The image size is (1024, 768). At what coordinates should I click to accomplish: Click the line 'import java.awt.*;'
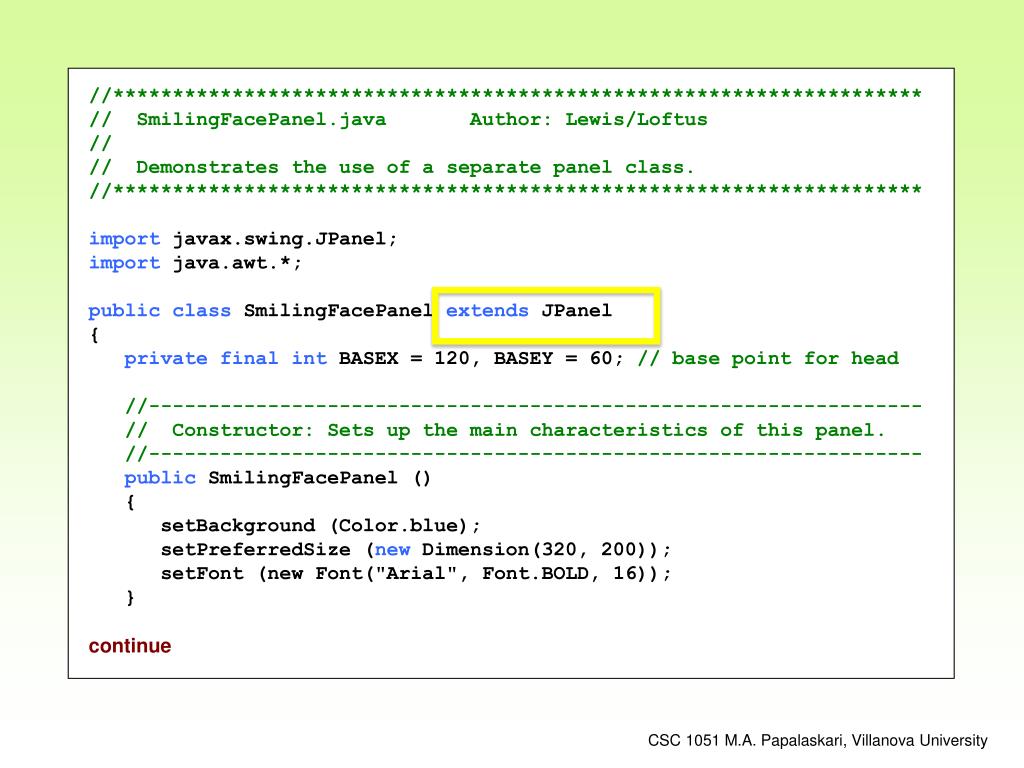point(195,263)
